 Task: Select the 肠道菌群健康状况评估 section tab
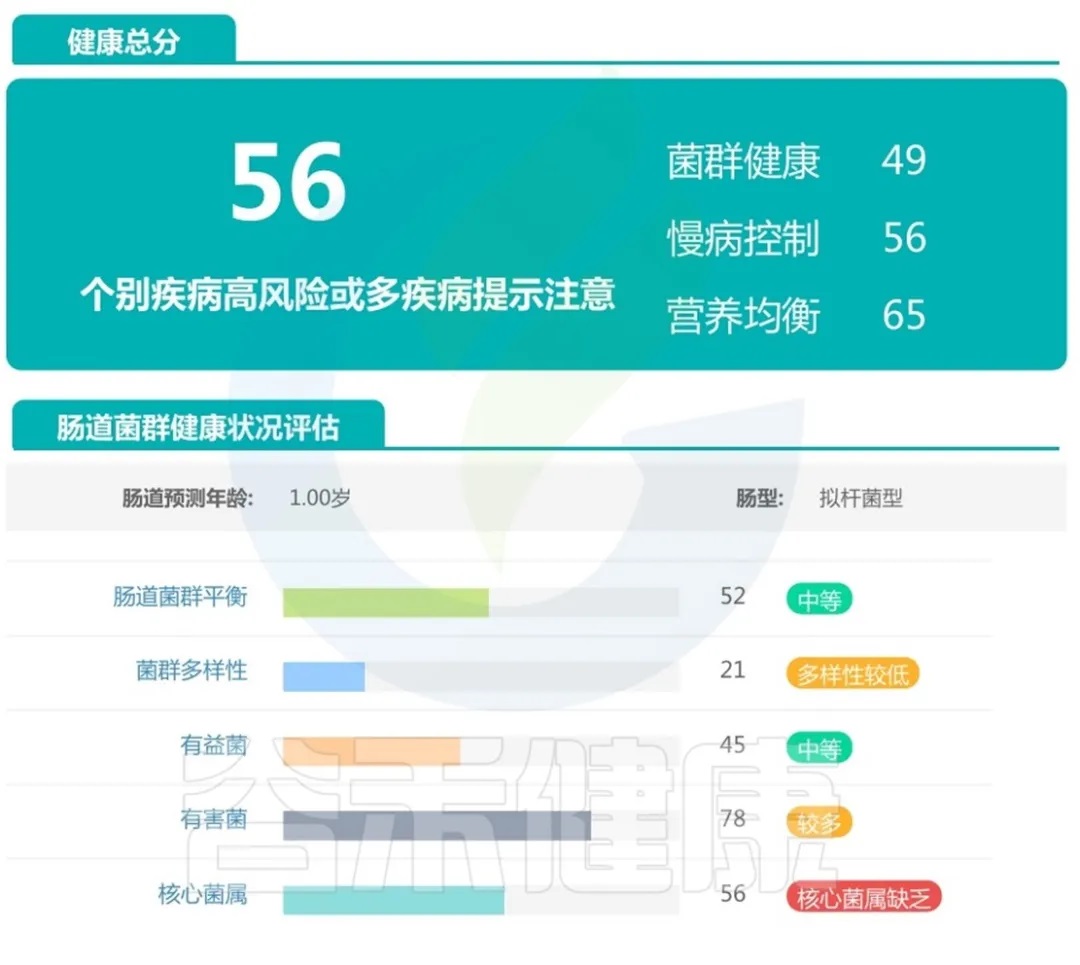point(197,428)
